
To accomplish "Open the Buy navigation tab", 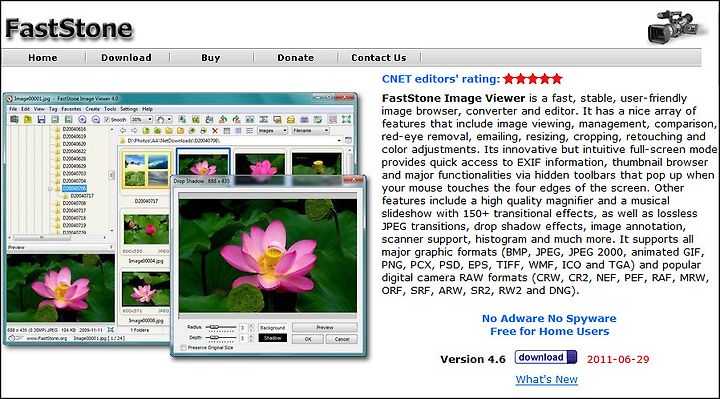I will 210,58.
